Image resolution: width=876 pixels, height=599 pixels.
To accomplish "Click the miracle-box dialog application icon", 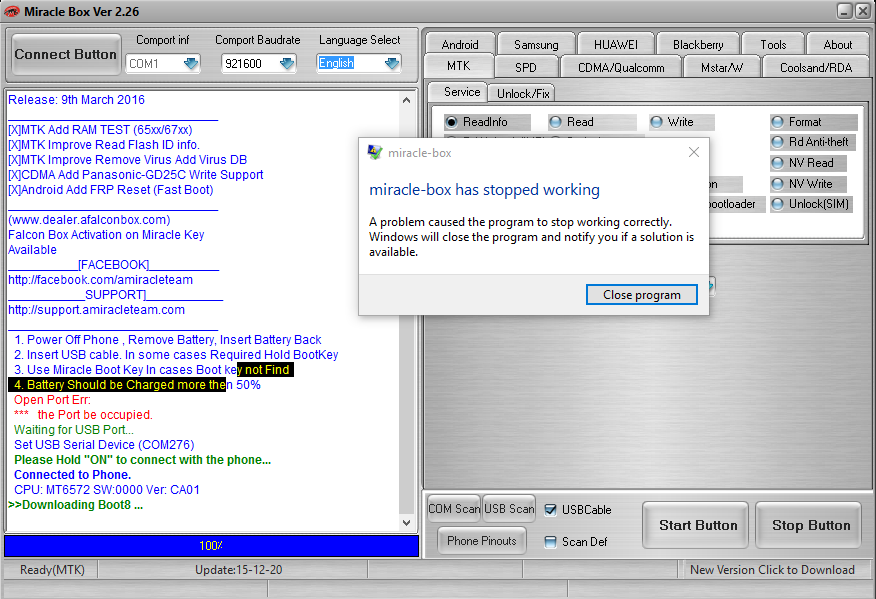I will pyautogui.click(x=375, y=152).
